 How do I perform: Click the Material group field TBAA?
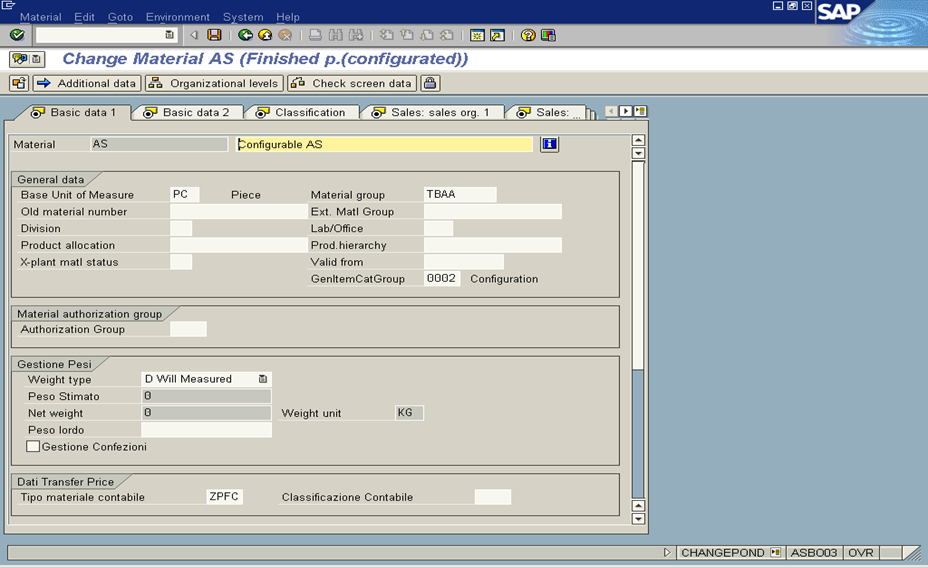460,195
